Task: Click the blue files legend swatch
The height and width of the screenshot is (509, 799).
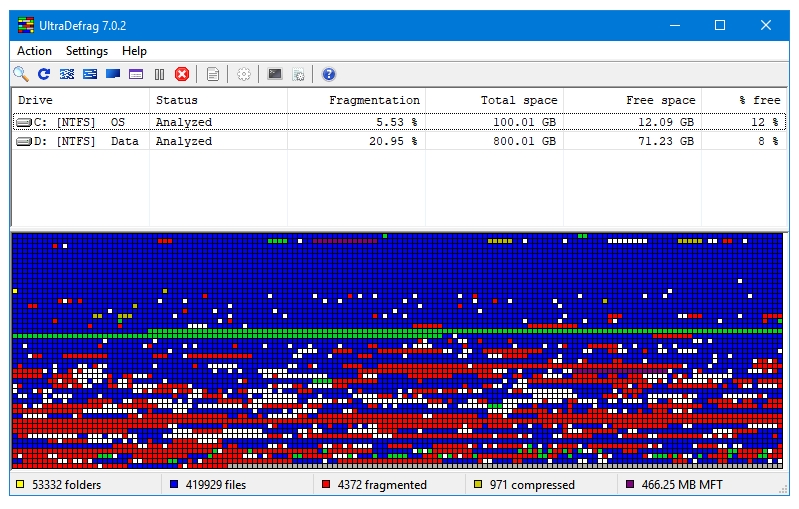Action: click(174, 484)
